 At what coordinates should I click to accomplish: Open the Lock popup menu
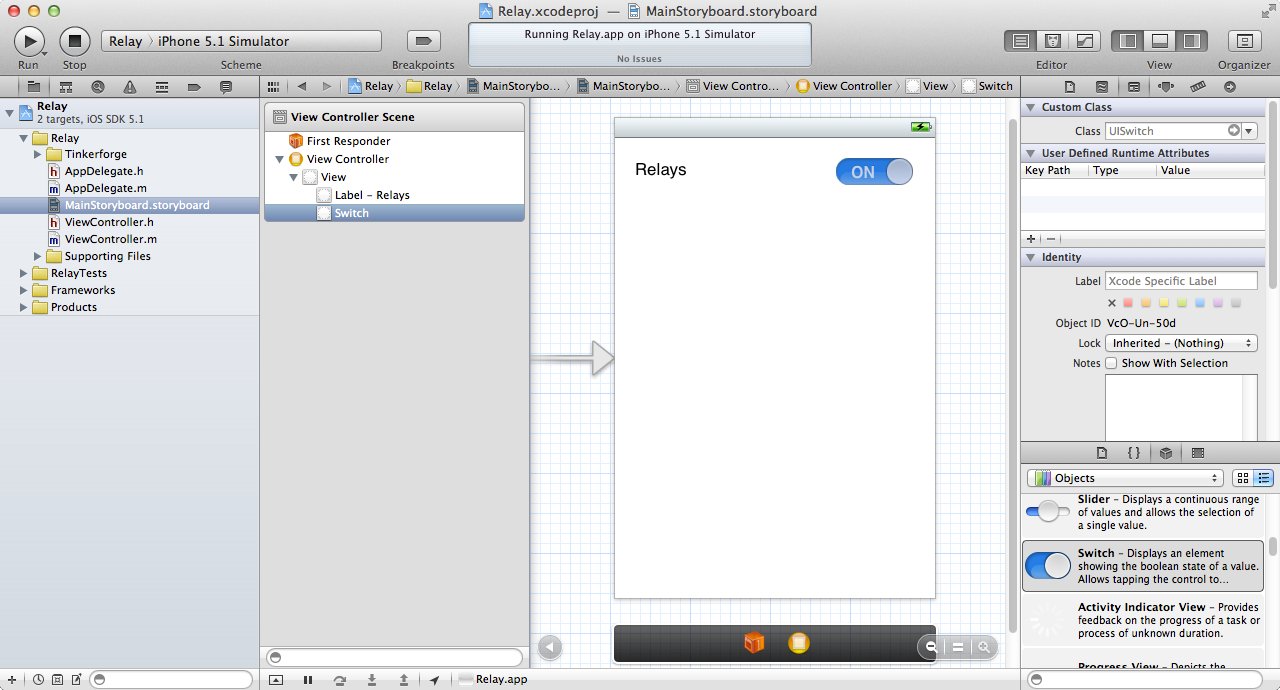coord(1181,343)
